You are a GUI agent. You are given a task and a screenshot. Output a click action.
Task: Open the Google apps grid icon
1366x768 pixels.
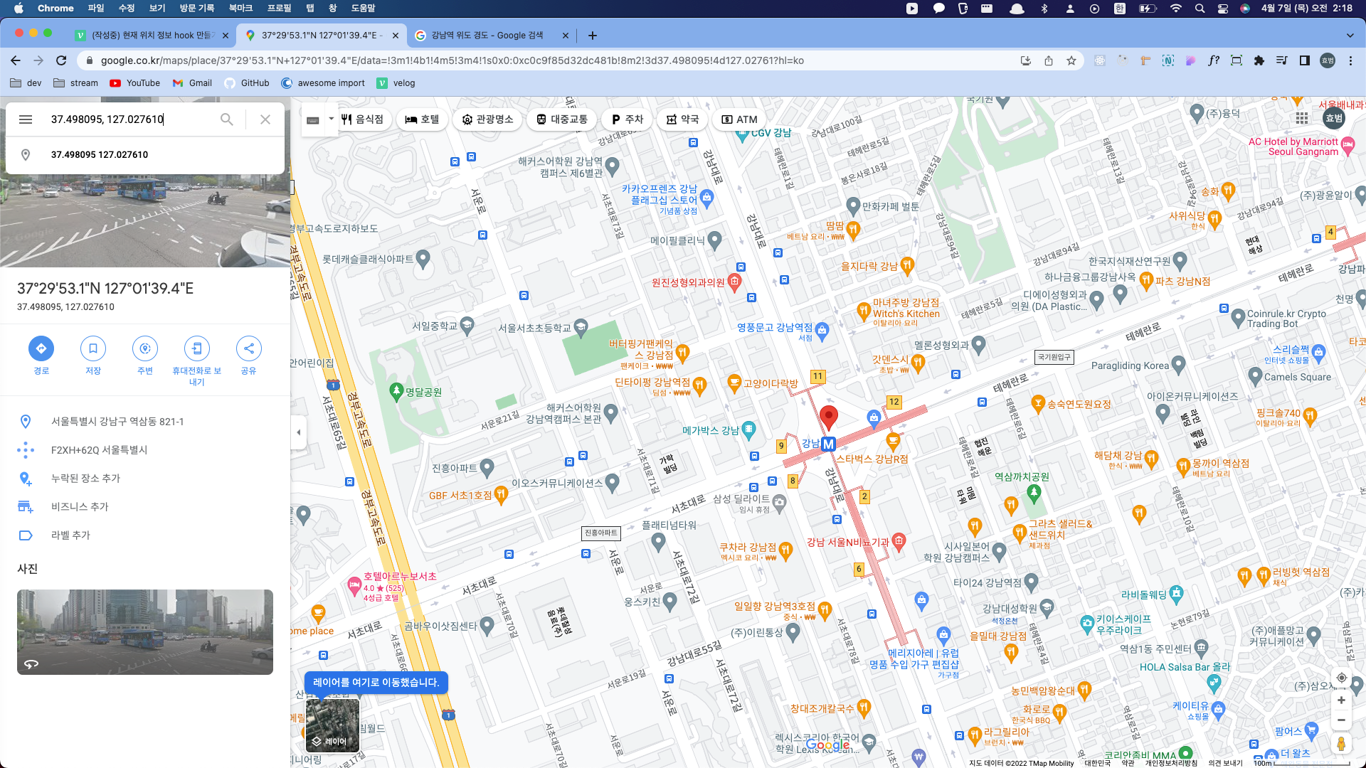tap(1301, 118)
